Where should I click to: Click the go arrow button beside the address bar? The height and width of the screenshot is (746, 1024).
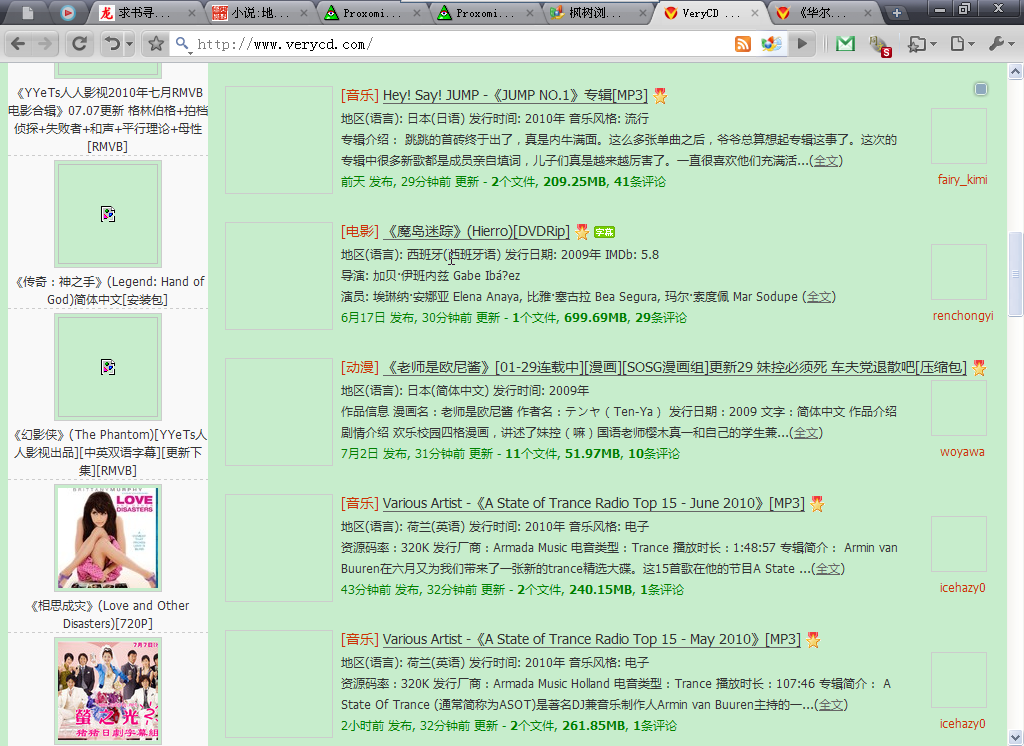click(802, 44)
